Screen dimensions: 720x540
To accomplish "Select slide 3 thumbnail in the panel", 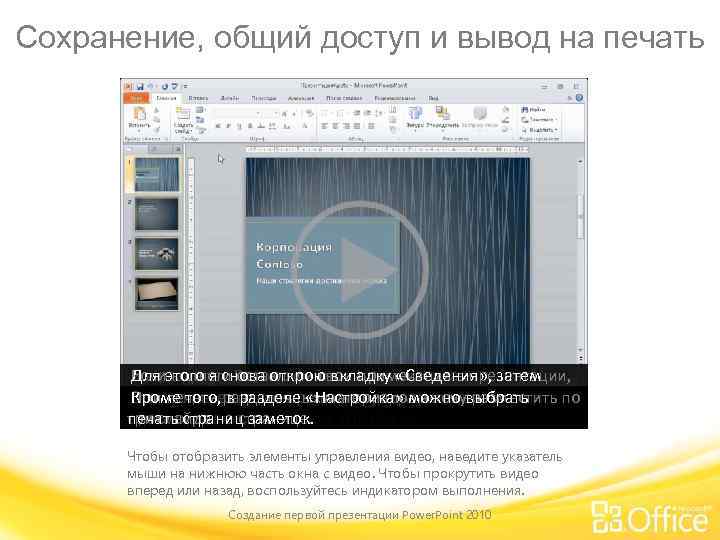I will click(x=157, y=254).
